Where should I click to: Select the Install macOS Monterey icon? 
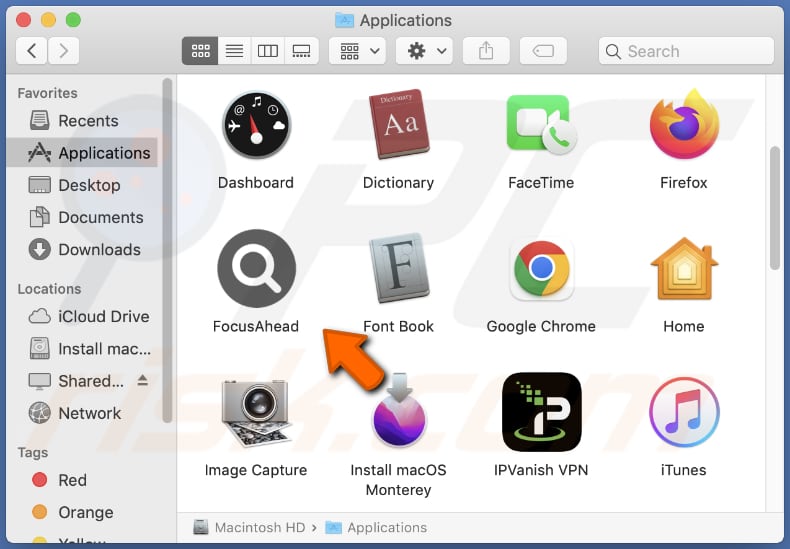[x=399, y=410]
